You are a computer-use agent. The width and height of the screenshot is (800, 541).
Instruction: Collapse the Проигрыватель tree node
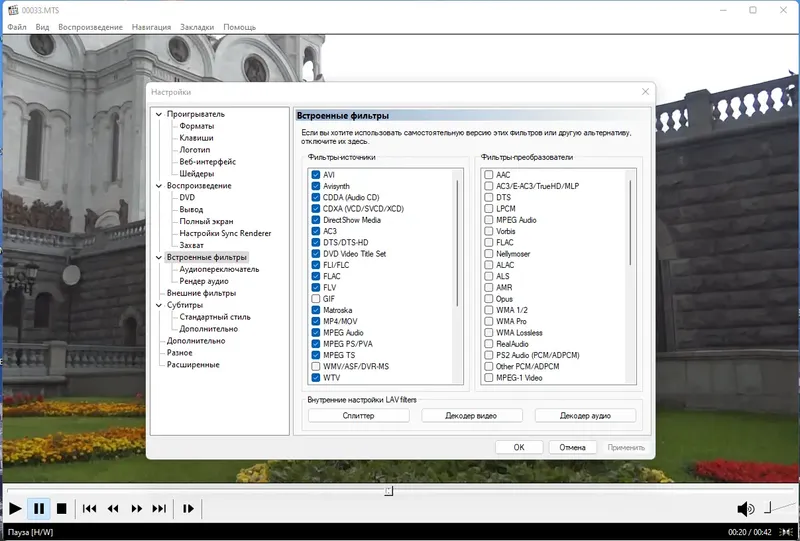[x=159, y=114]
